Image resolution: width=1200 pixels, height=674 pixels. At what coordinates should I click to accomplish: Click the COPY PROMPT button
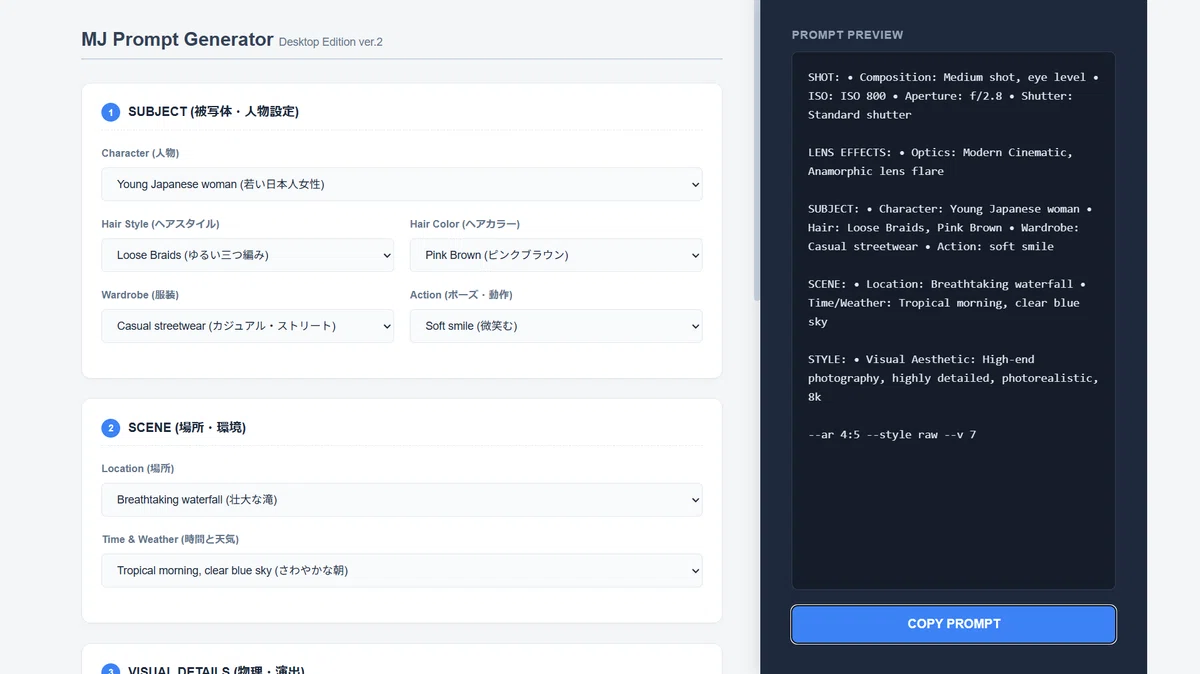pyautogui.click(x=954, y=624)
